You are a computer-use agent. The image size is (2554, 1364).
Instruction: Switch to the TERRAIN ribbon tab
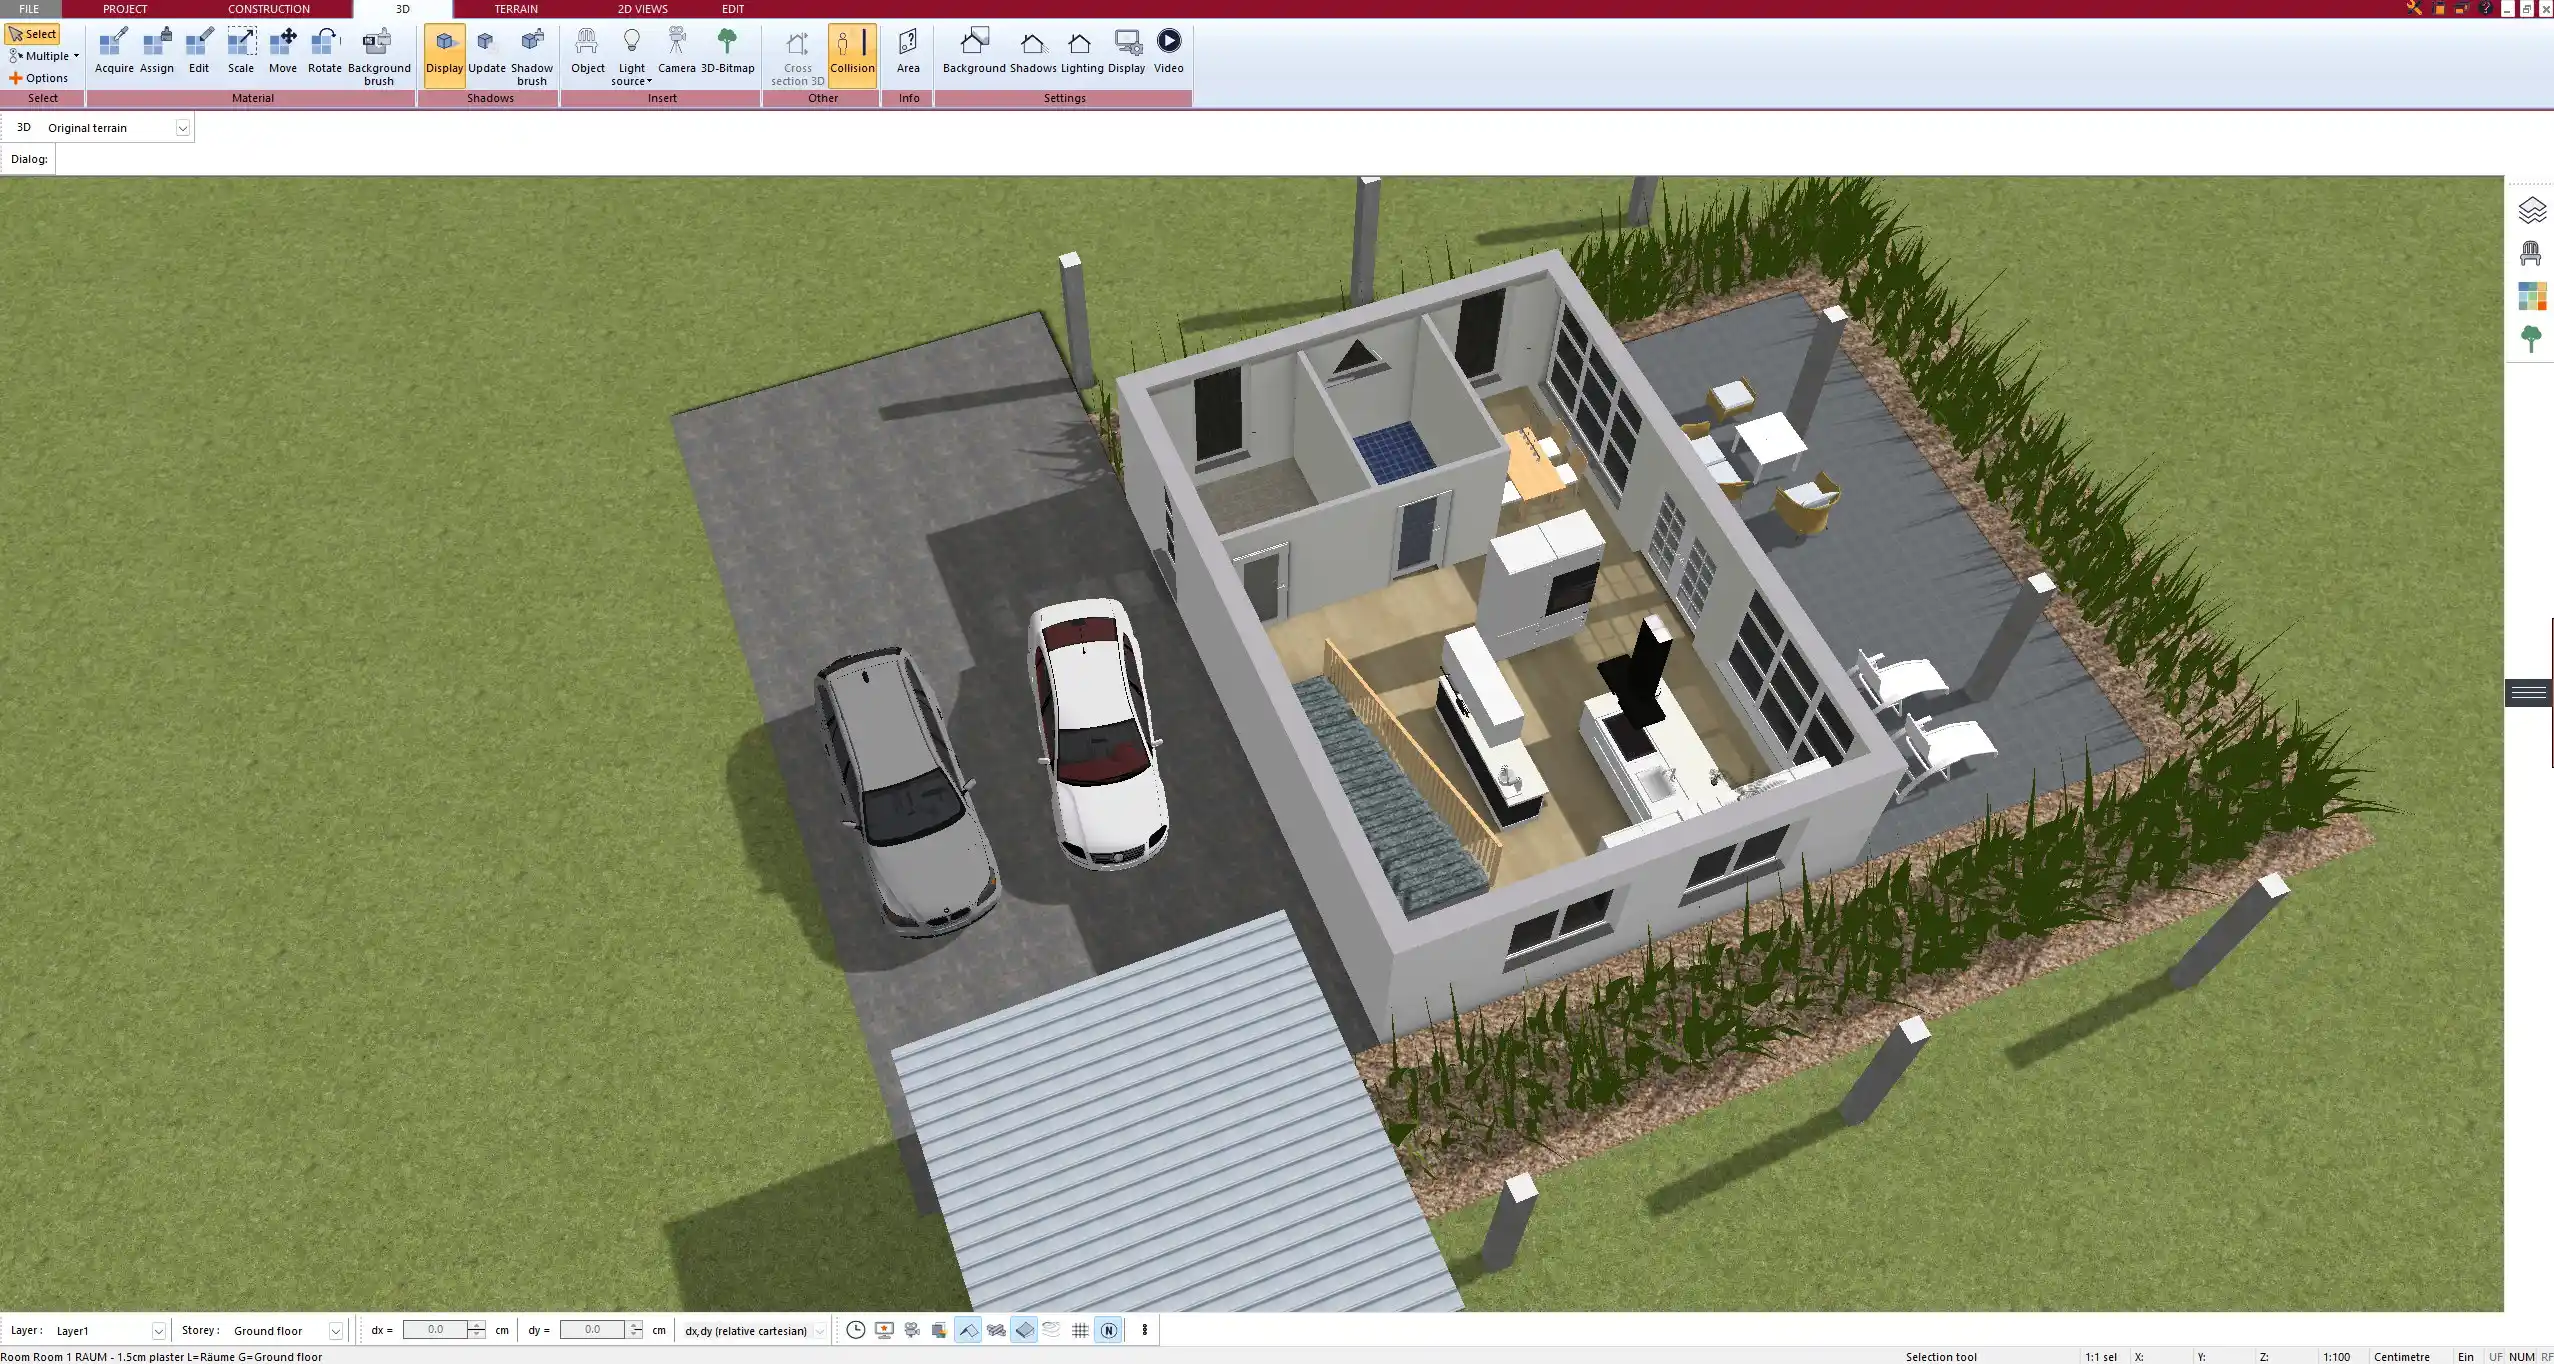(x=514, y=8)
